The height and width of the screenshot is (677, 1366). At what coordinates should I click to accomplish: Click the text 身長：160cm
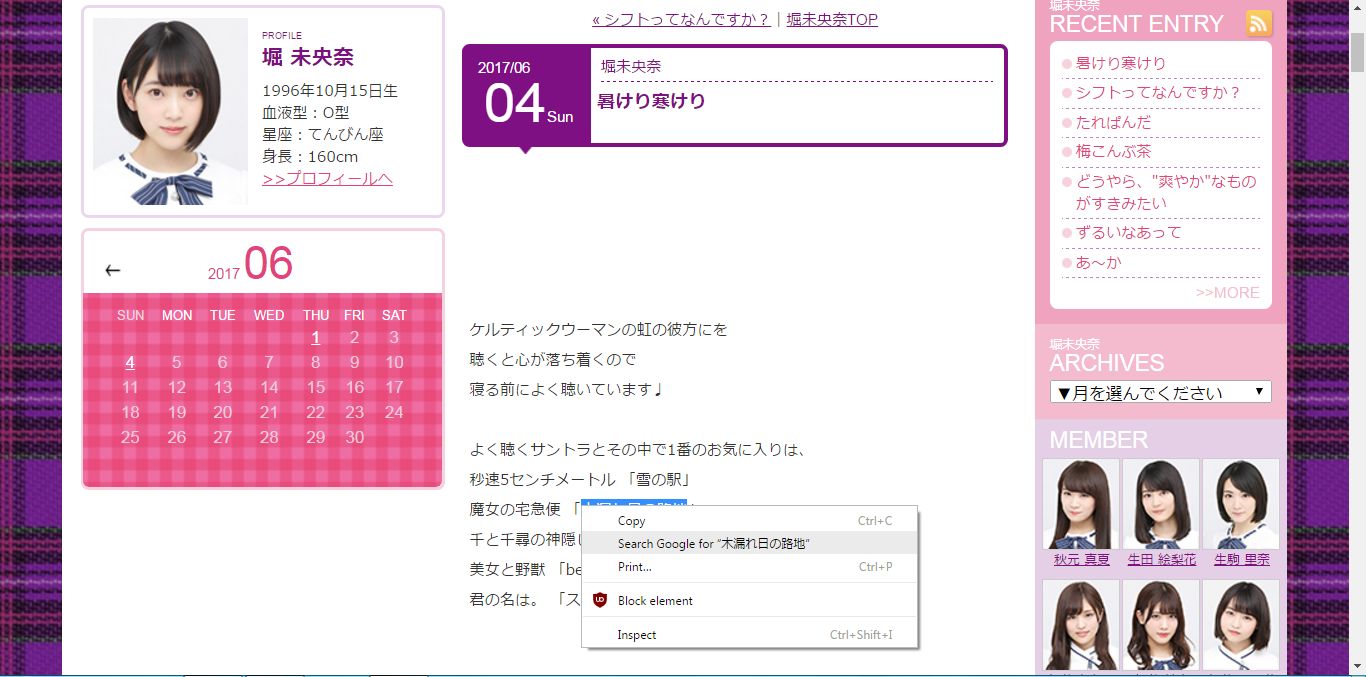310,156
